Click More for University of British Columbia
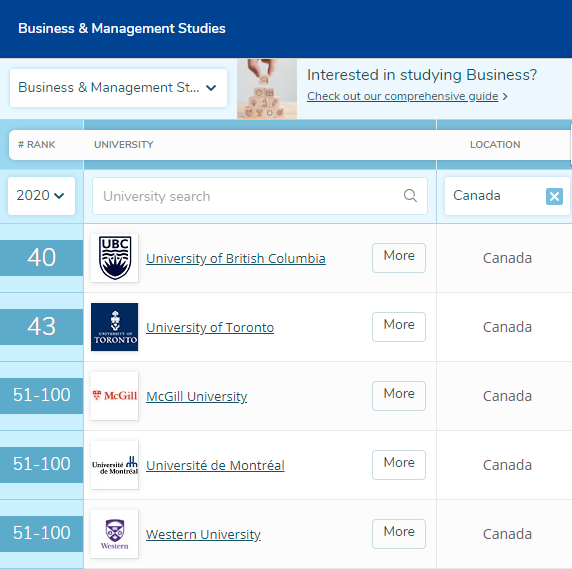The width and height of the screenshot is (572, 569). click(x=399, y=258)
